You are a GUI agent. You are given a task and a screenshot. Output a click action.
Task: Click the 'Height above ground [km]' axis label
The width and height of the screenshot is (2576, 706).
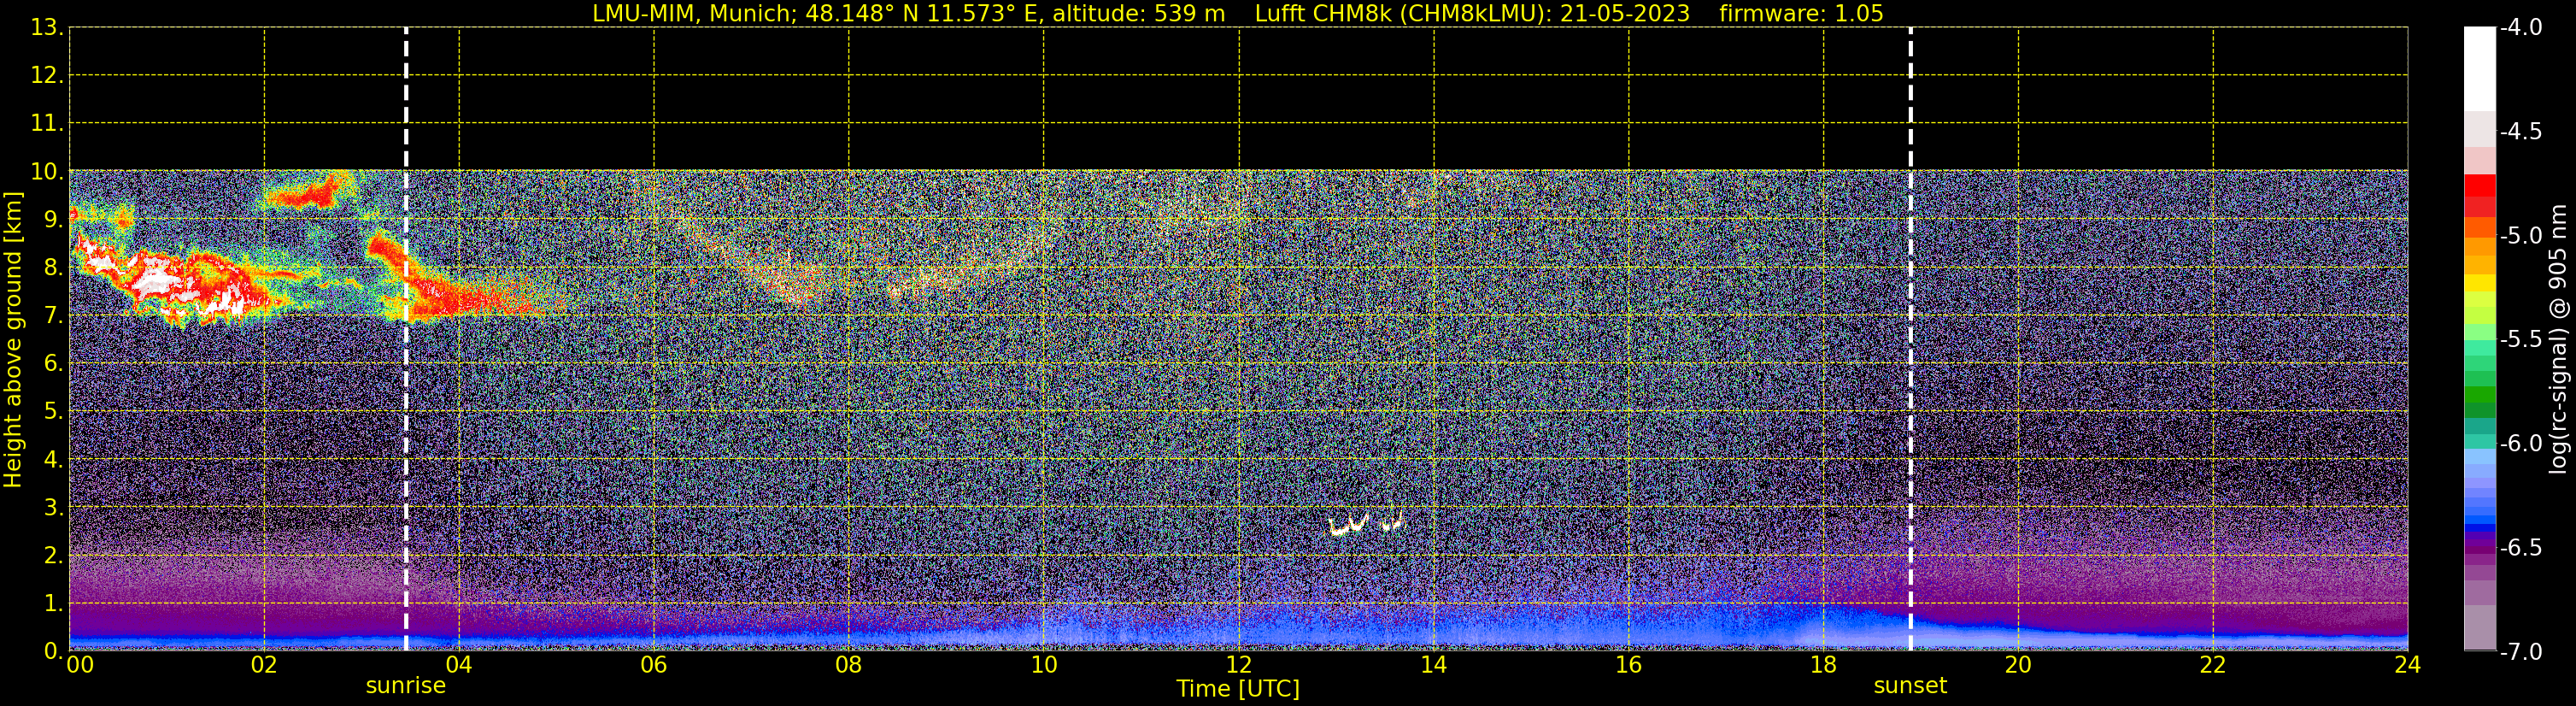[x=13, y=340]
